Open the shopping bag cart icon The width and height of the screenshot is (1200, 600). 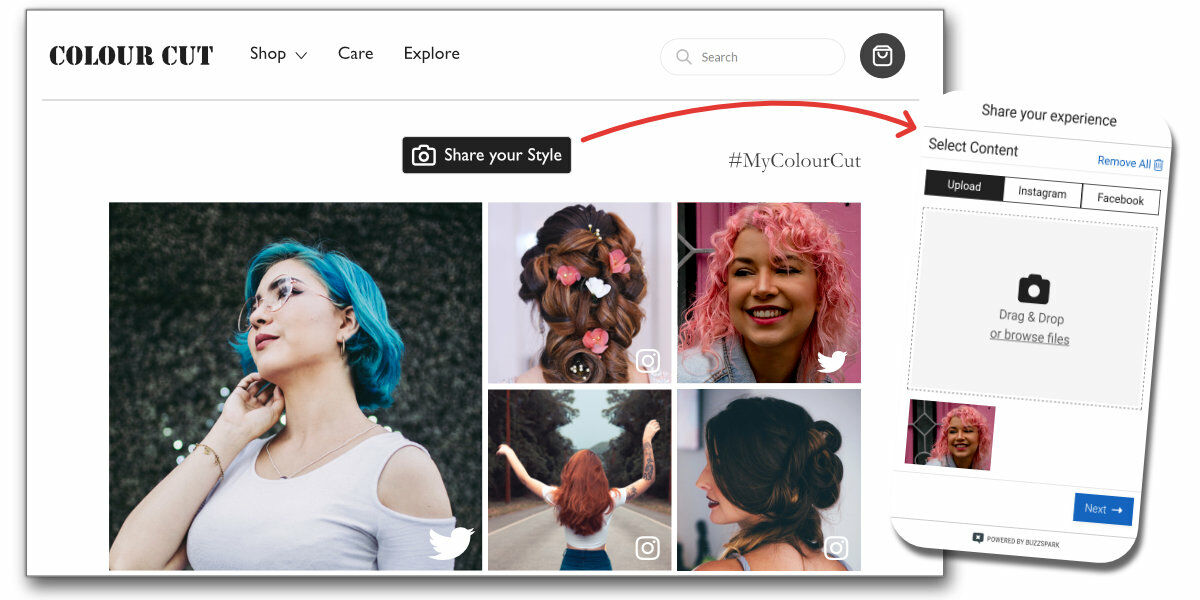[x=882, y=56]
